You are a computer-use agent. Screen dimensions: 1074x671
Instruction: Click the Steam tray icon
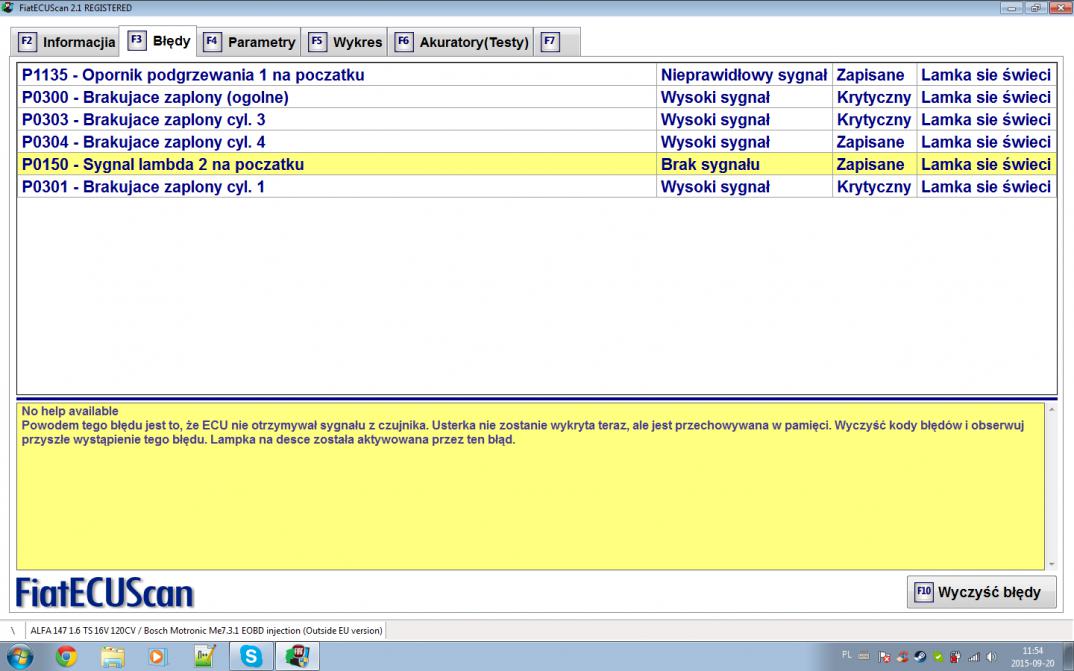pyautogui.click(x=921, y=657)
